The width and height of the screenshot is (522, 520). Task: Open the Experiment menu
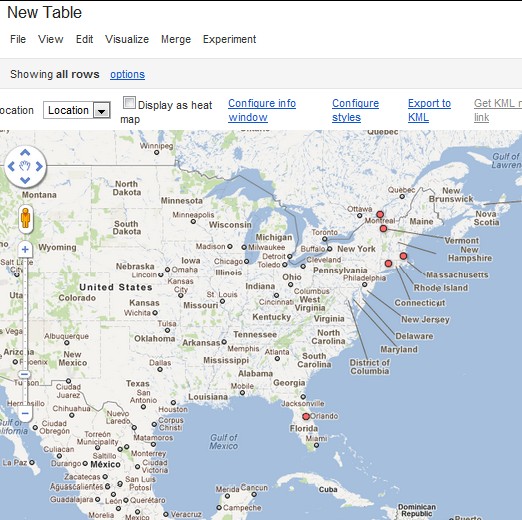tap(229, 39)
